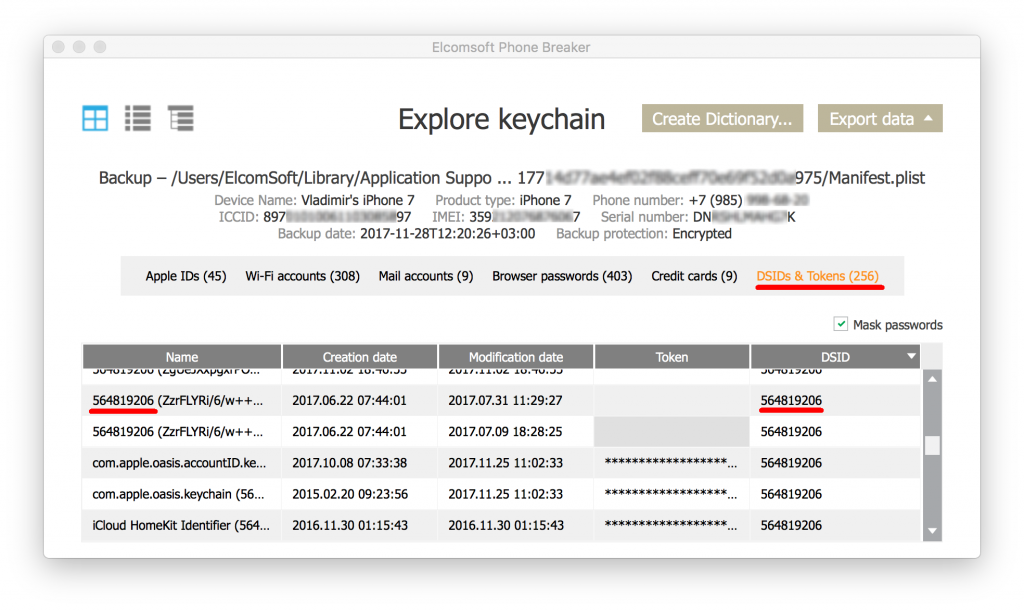Click the Create Dictionary button
The height and width of the screenshot is (610, 1024).
(x=722, y=118)
